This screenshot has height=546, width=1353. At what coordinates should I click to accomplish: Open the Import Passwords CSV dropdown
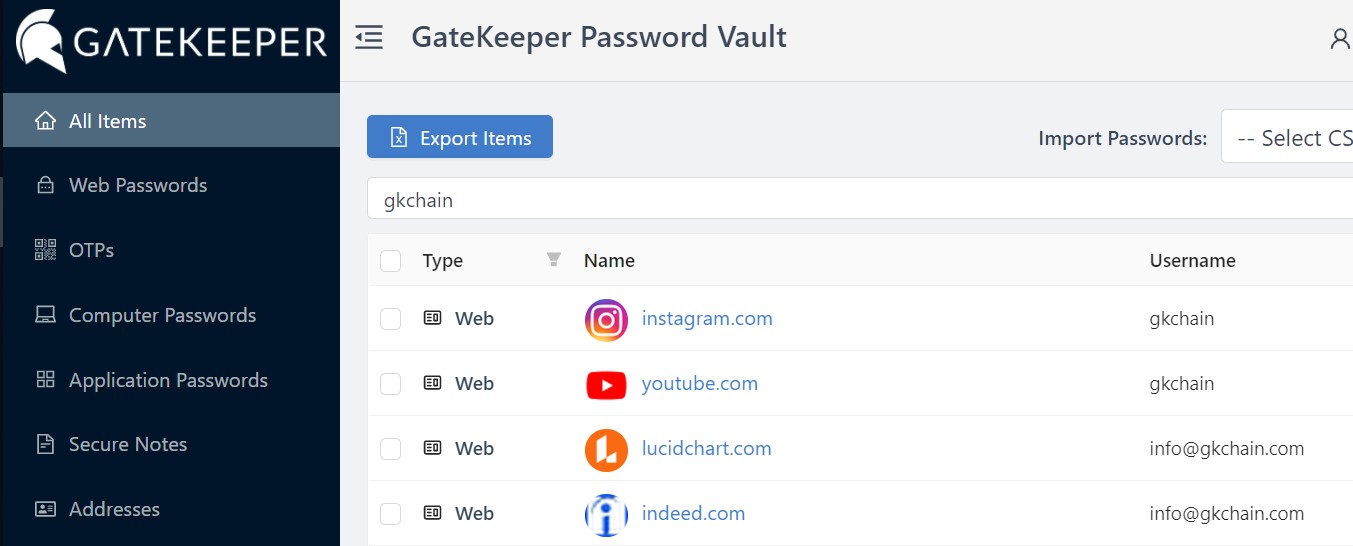click(1290, 139)
